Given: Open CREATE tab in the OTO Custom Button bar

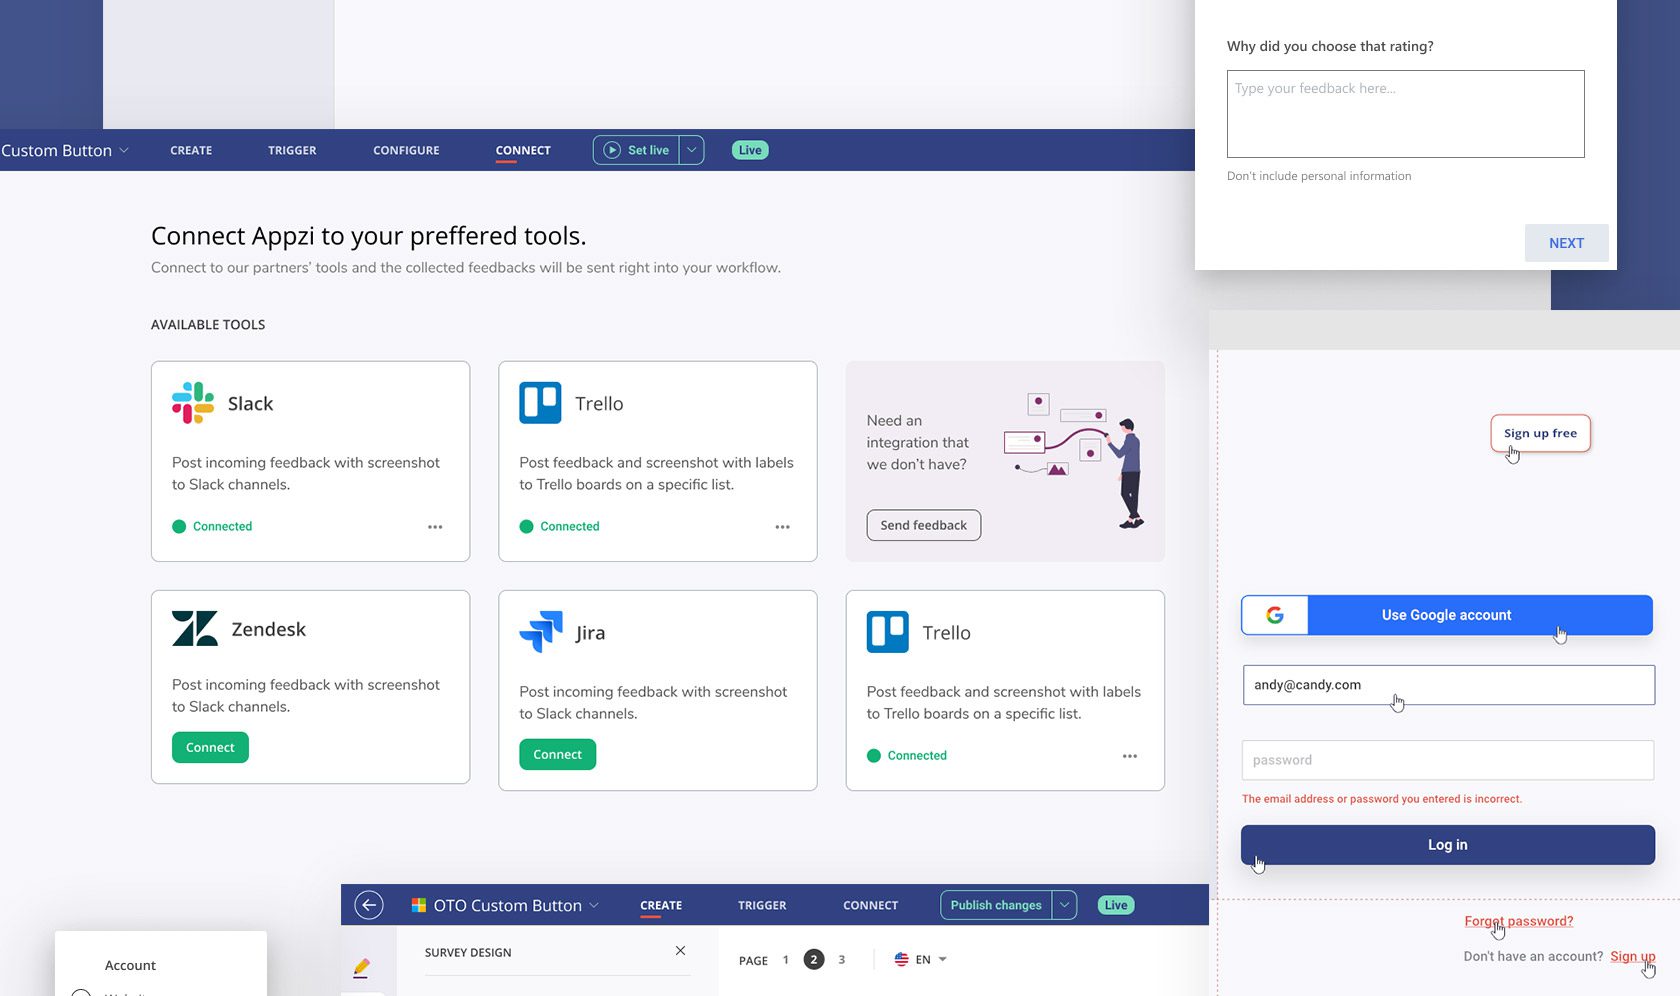Looking at the screenshot, I should point(661,905).
